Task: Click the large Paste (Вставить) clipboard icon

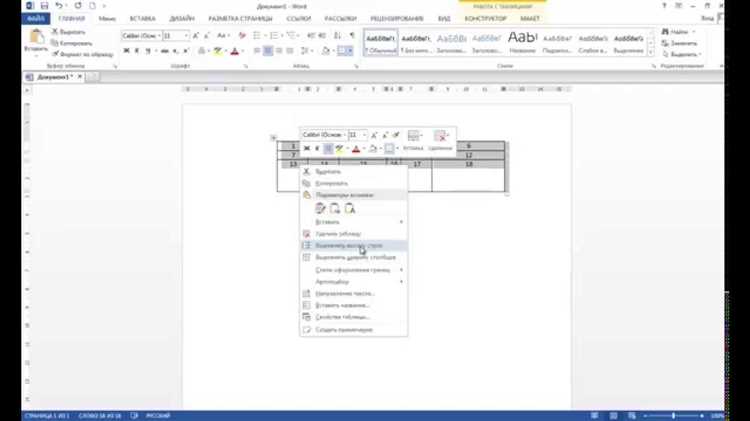Action: 36,37
